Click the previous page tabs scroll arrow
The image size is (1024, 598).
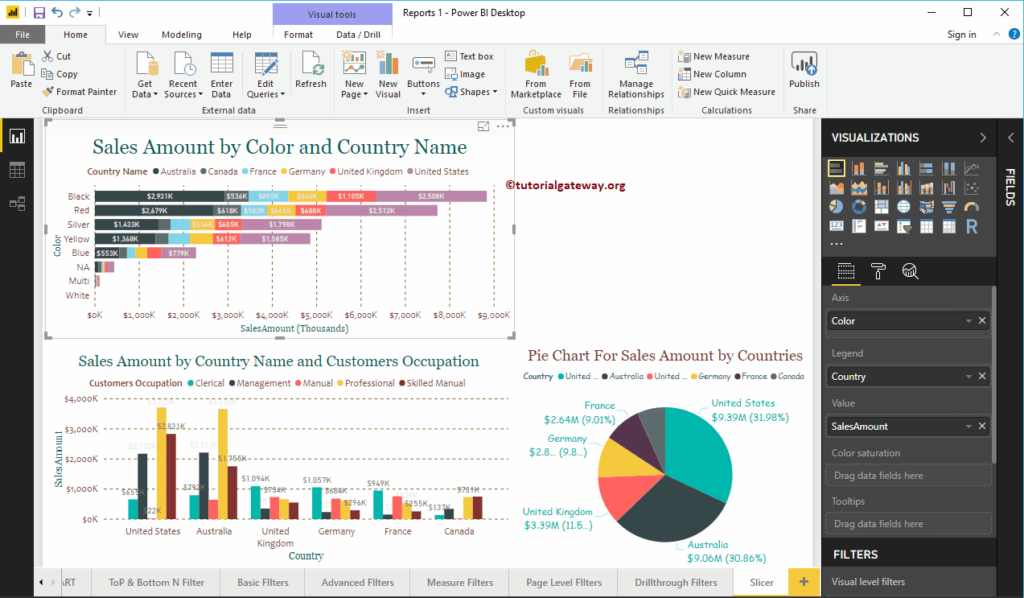tap(42, 582)
